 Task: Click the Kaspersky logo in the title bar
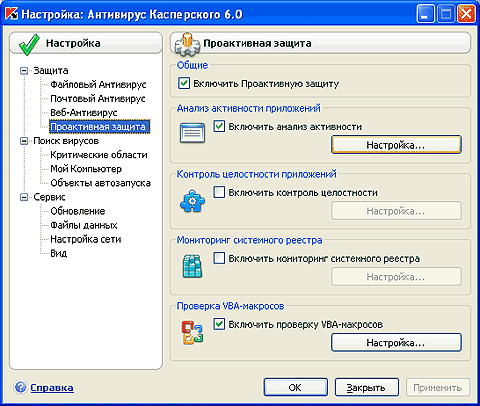pos(12,14)
